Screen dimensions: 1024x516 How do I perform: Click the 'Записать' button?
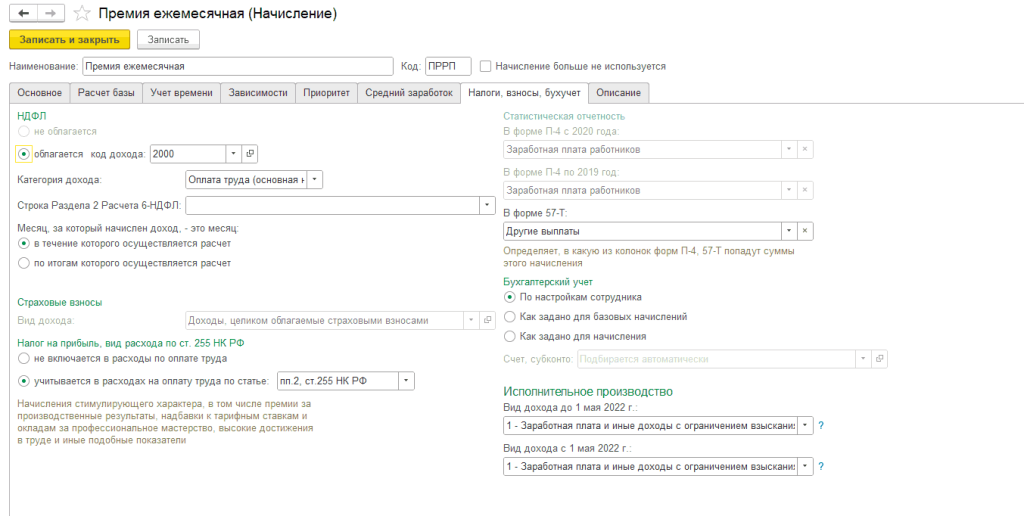168,39
